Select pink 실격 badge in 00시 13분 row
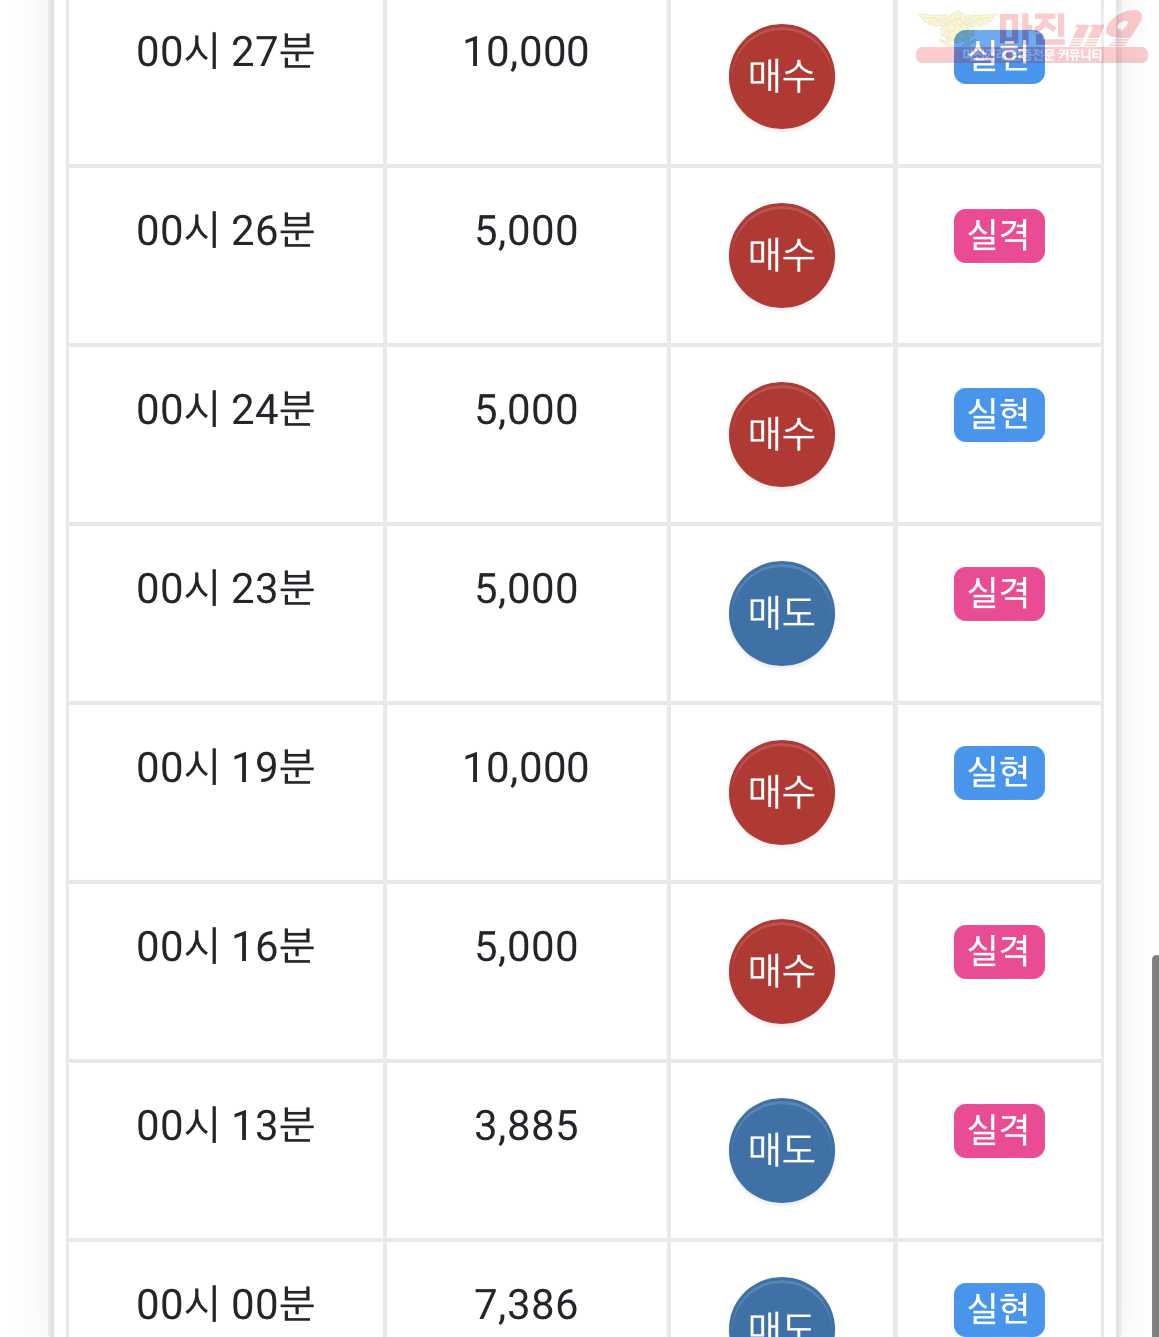Image resolution: width=1159 pixels, height=1337 pixels. (999, 1131)
